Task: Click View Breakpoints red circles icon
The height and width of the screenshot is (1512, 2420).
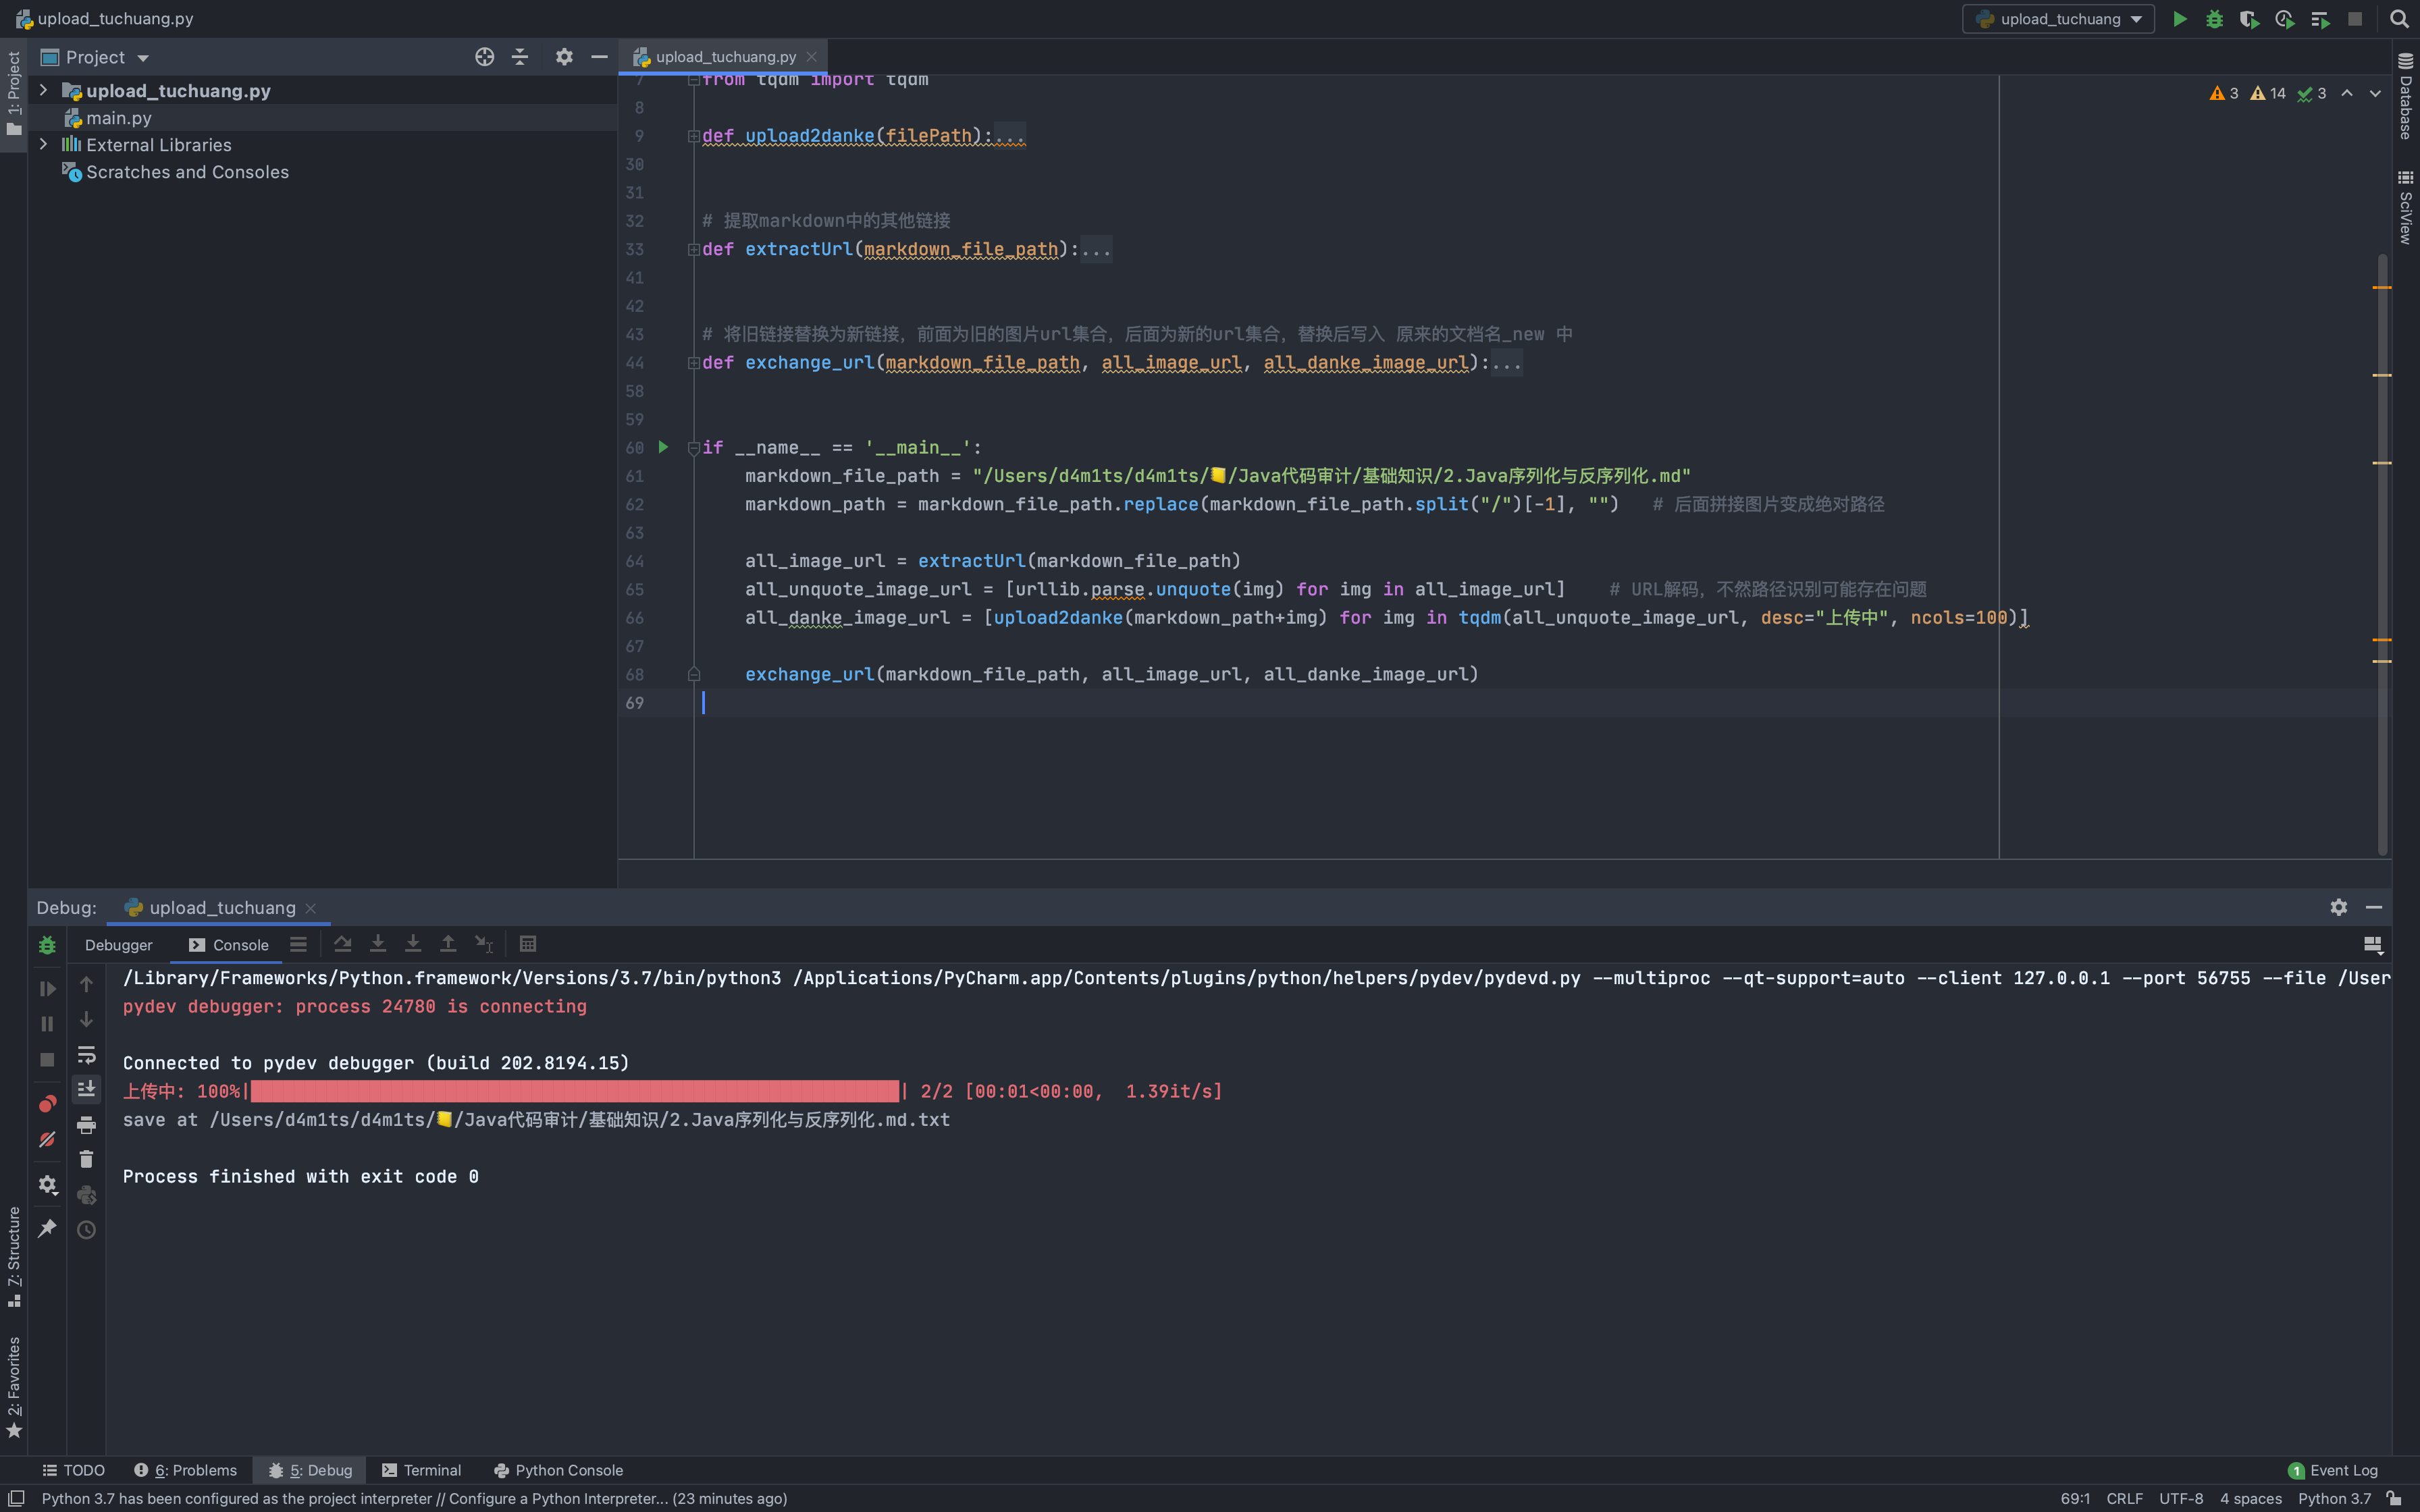Action: (47, 1104)
